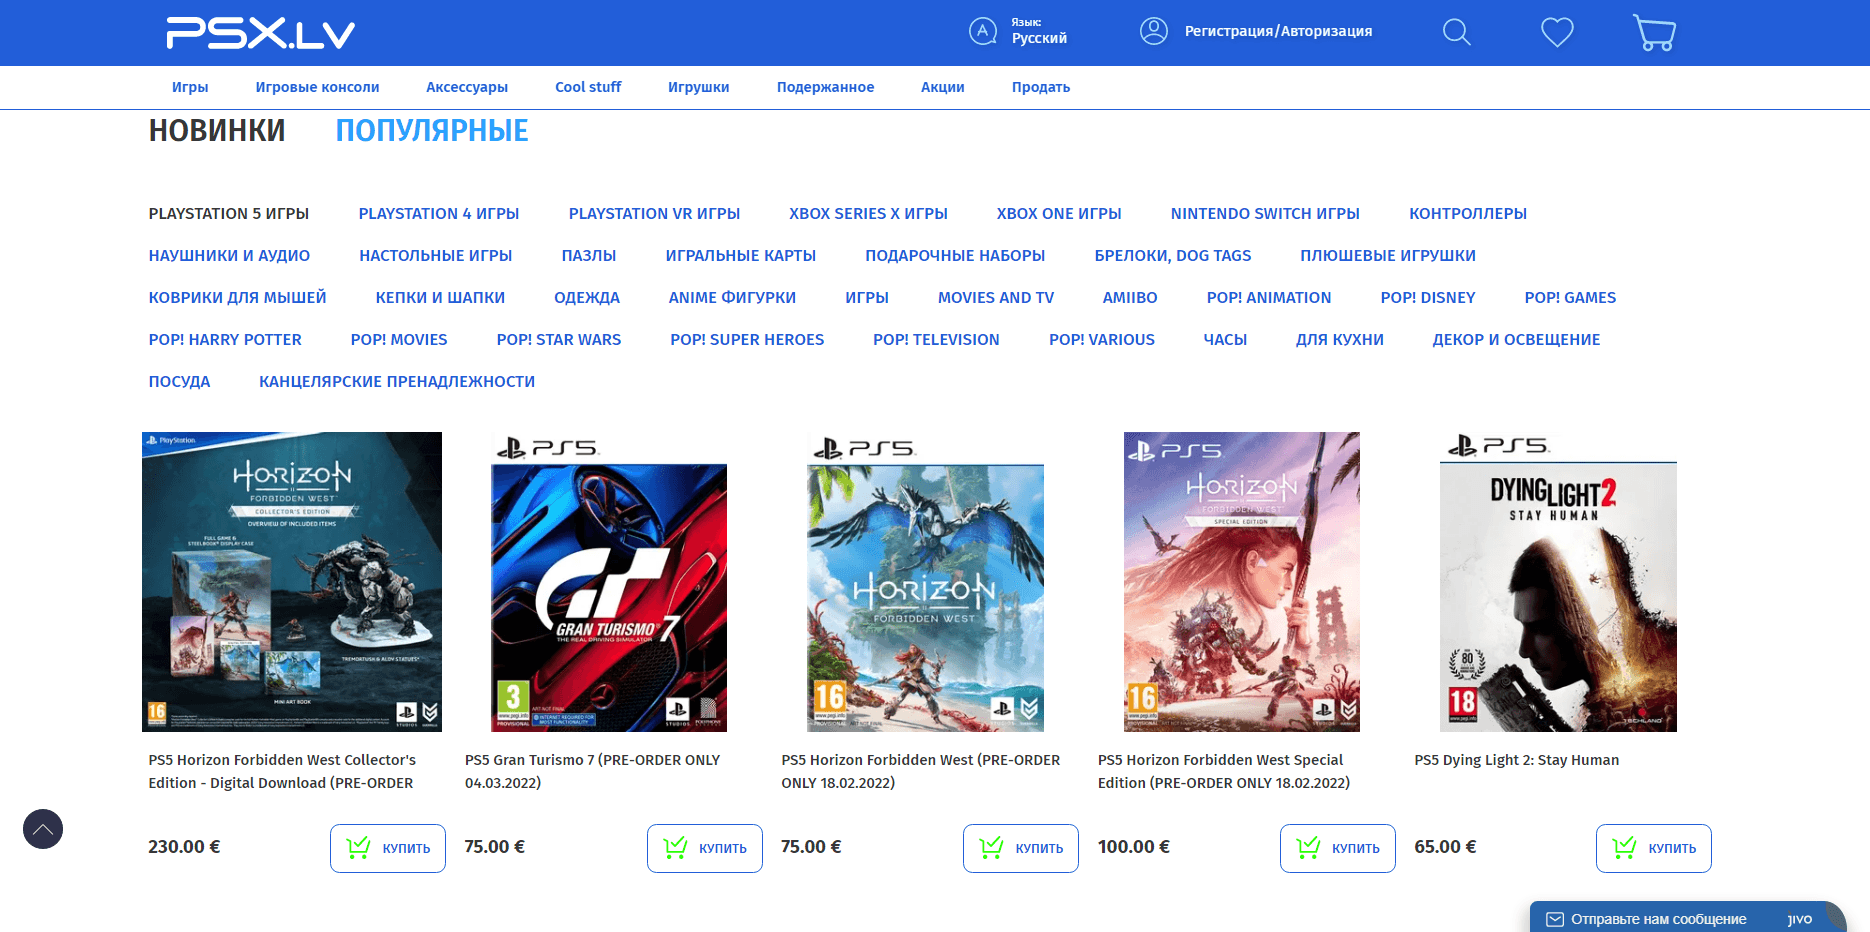The width and height of the screenshot is (1870, 932).
Task: Select КАНЦЕЛЯРСКИЕ ПРЕНАДЛЕЖНОСТИ category
Action: [x=397, y=381]
